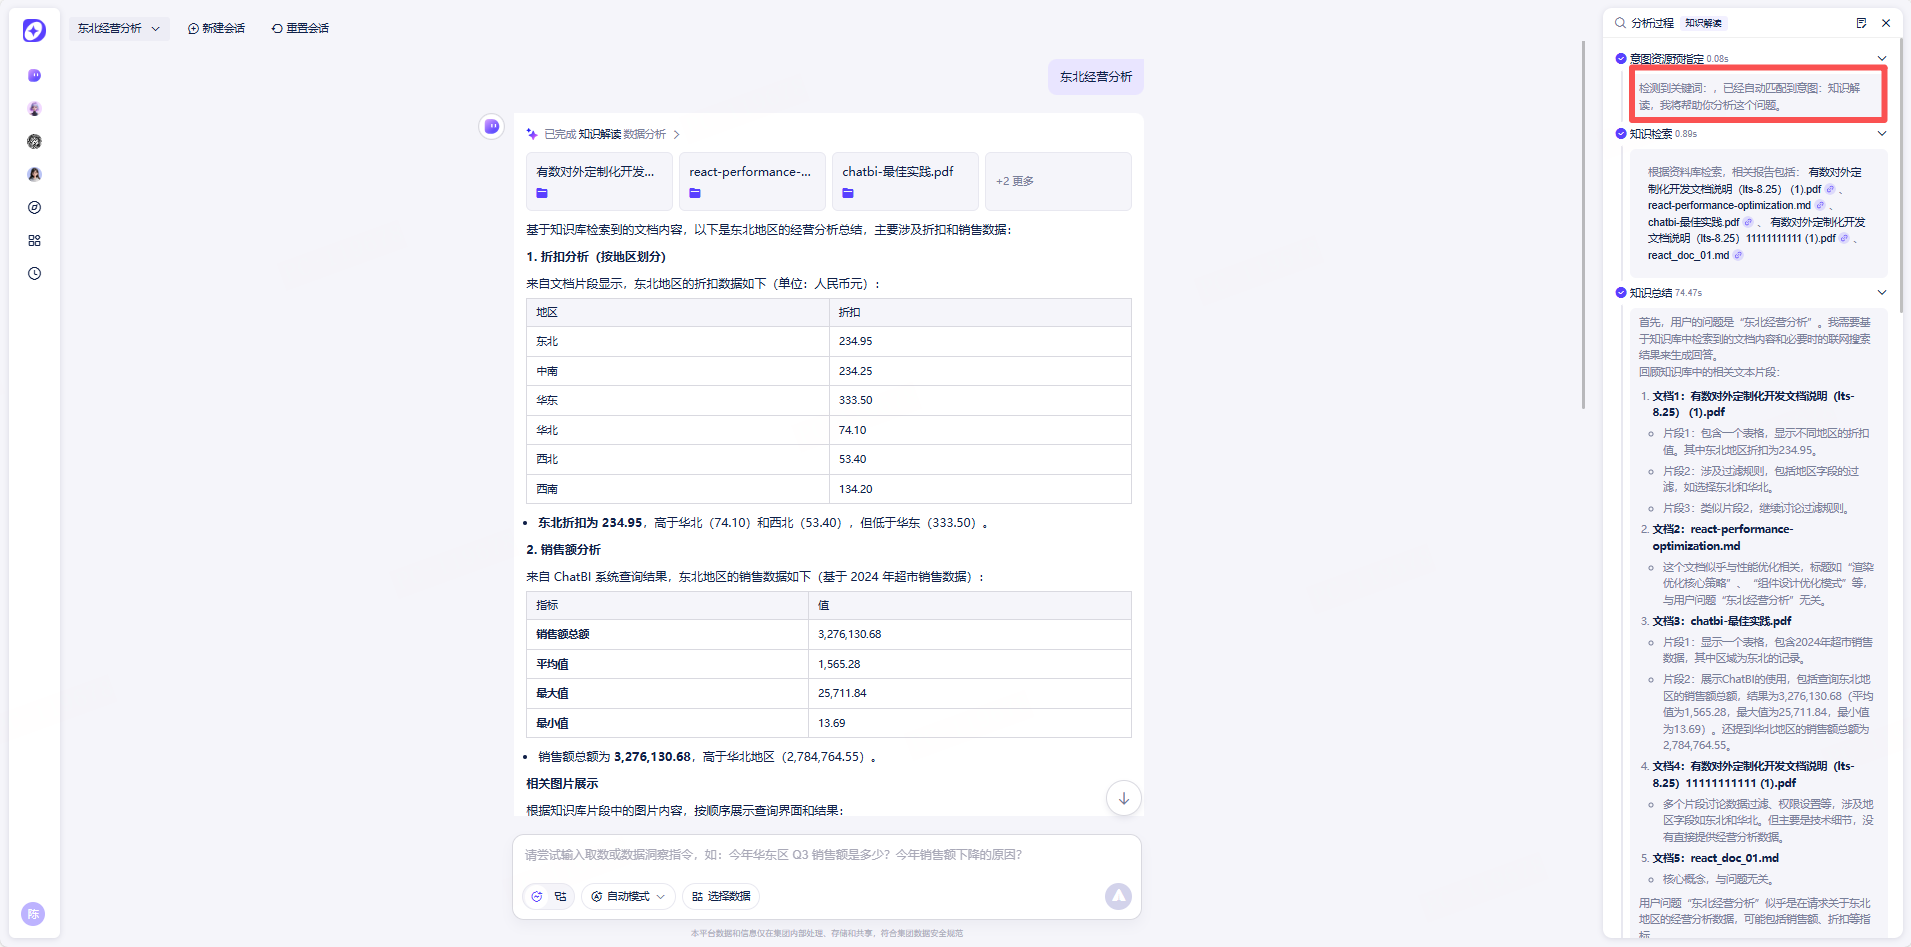Click the scroll-to-bottom arrow button
This screenshot has height=947, width=1911.
(1124, 798)
